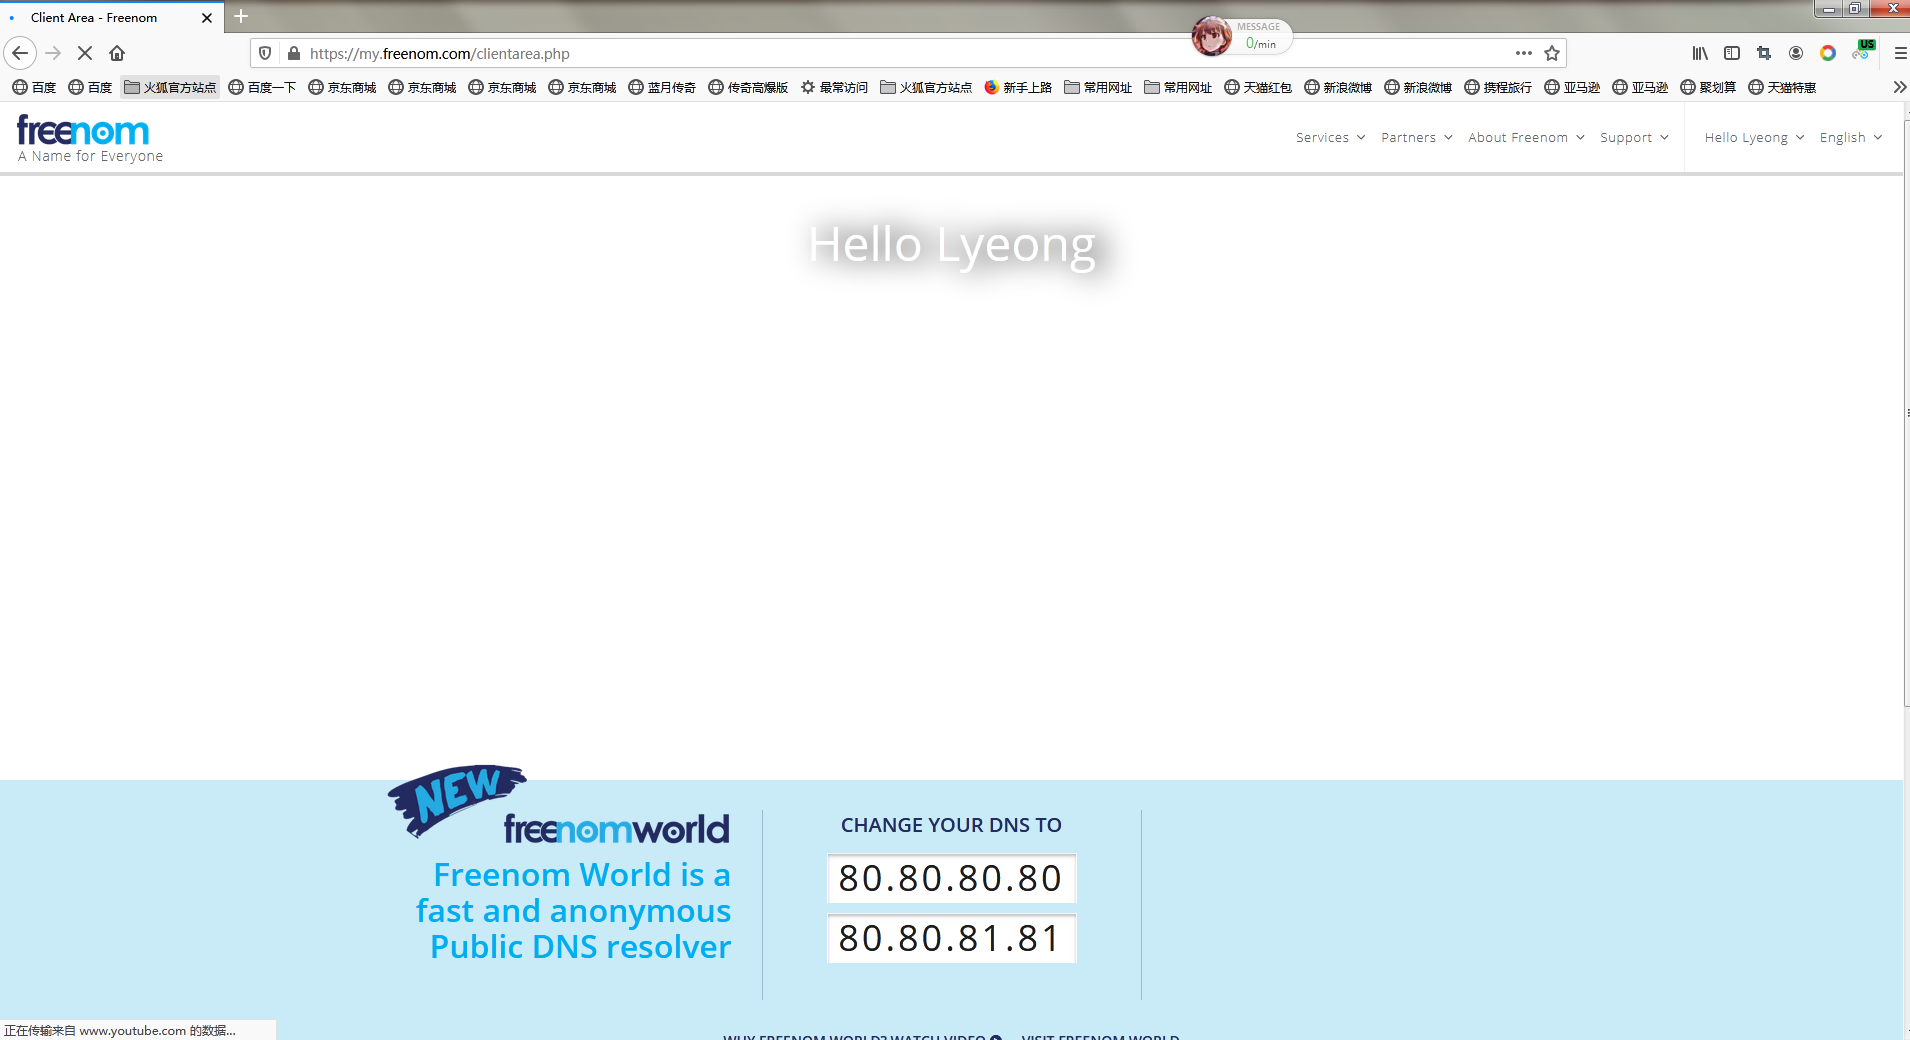Click the colorful ring extension icon
The width and height of the screenshot is (1910, 1040).
1828,53
